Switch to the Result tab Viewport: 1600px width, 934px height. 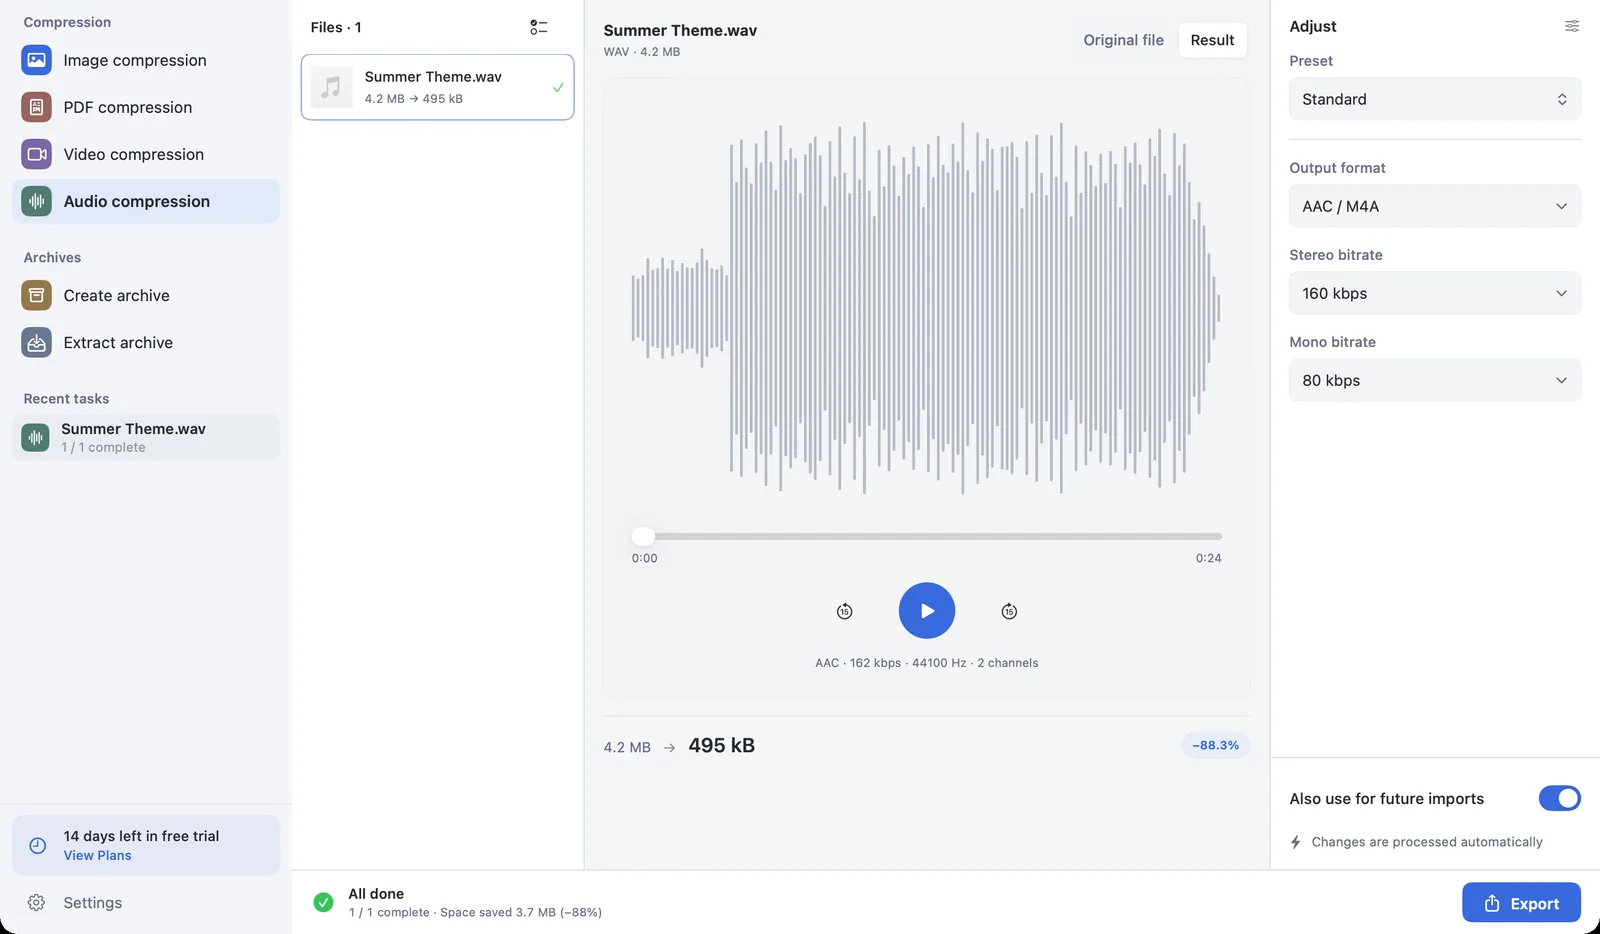(x=1212, y=40)
